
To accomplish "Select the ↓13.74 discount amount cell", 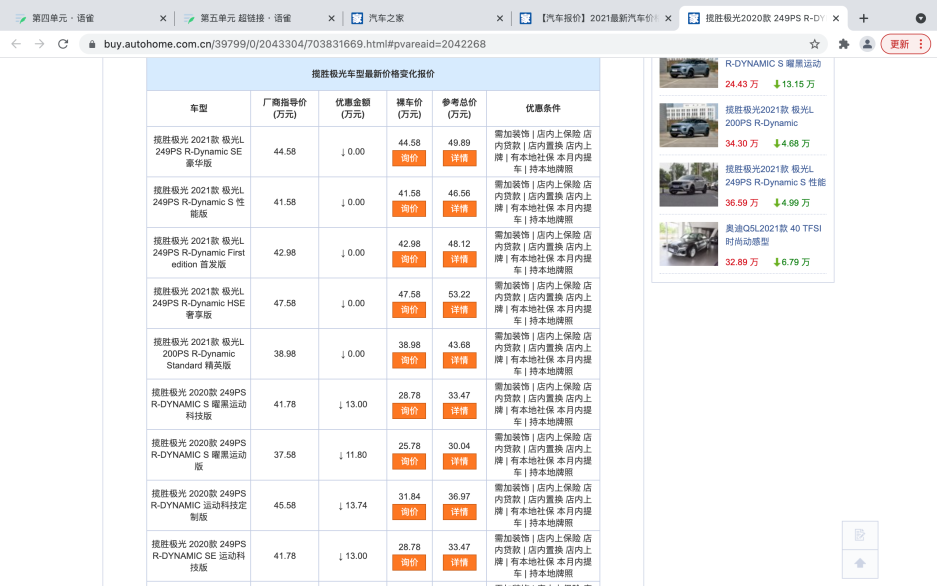I will 353,505.
